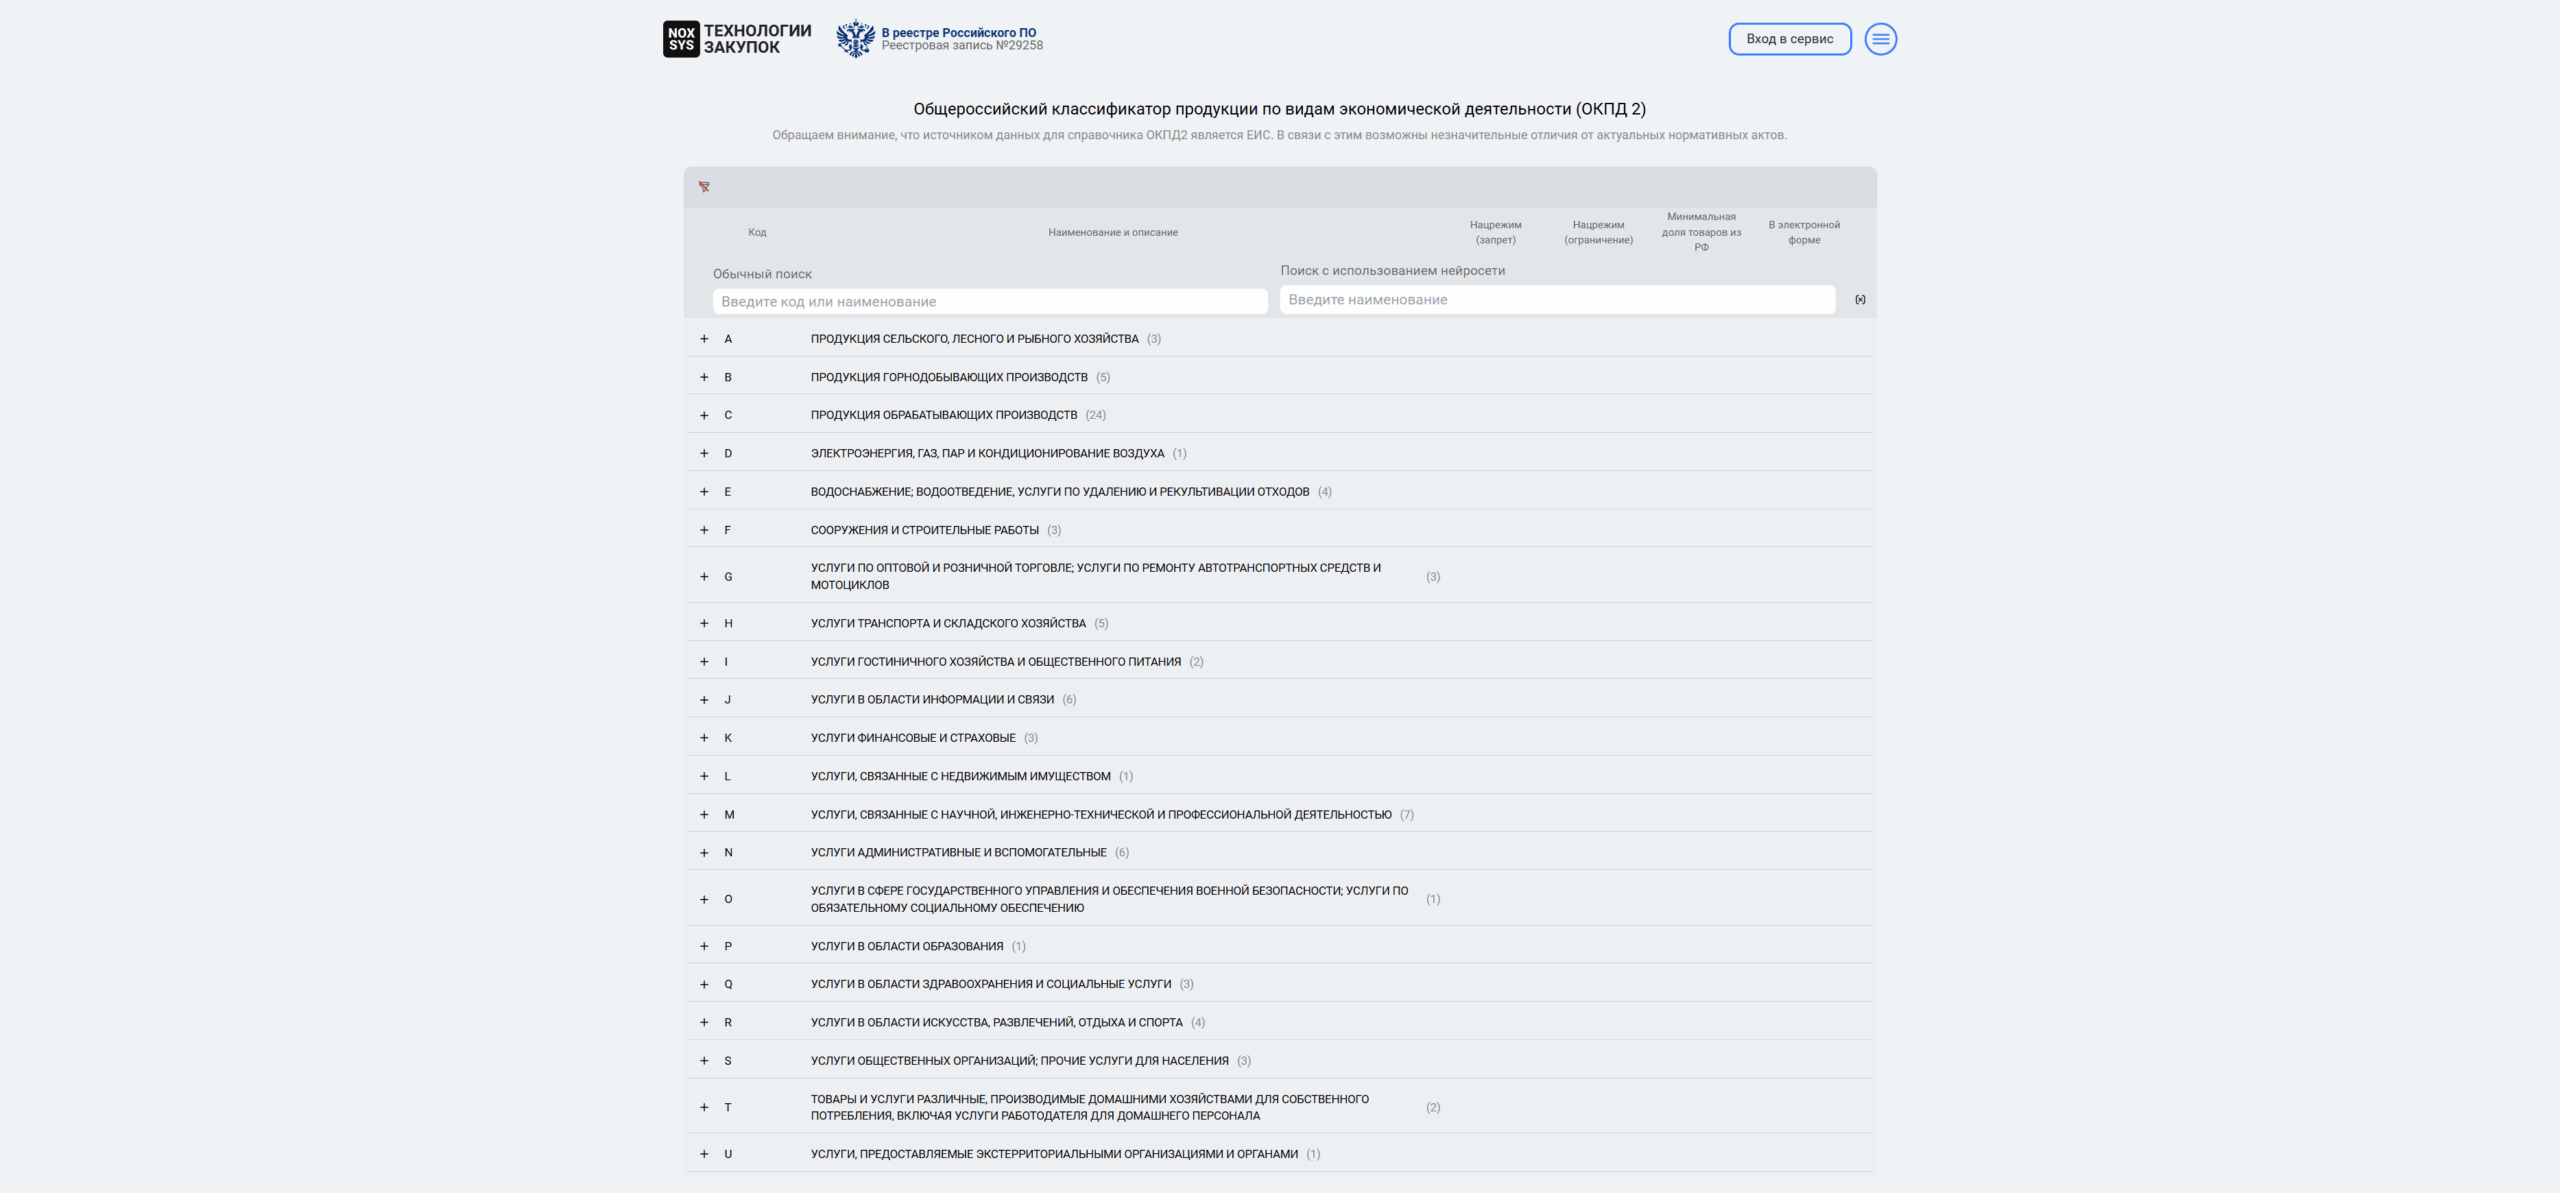Screen dimensions: 2560x1193
Task: Click the 'Код' column header
Action: click(757, 232)
